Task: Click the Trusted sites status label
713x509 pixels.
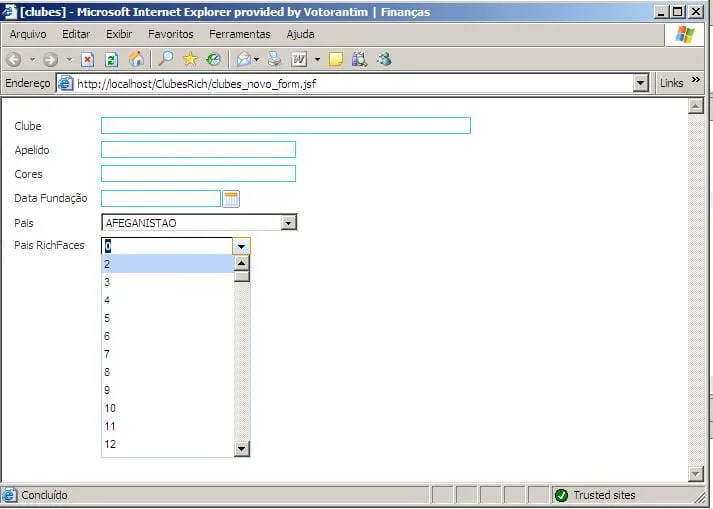Action: [604, 495]
